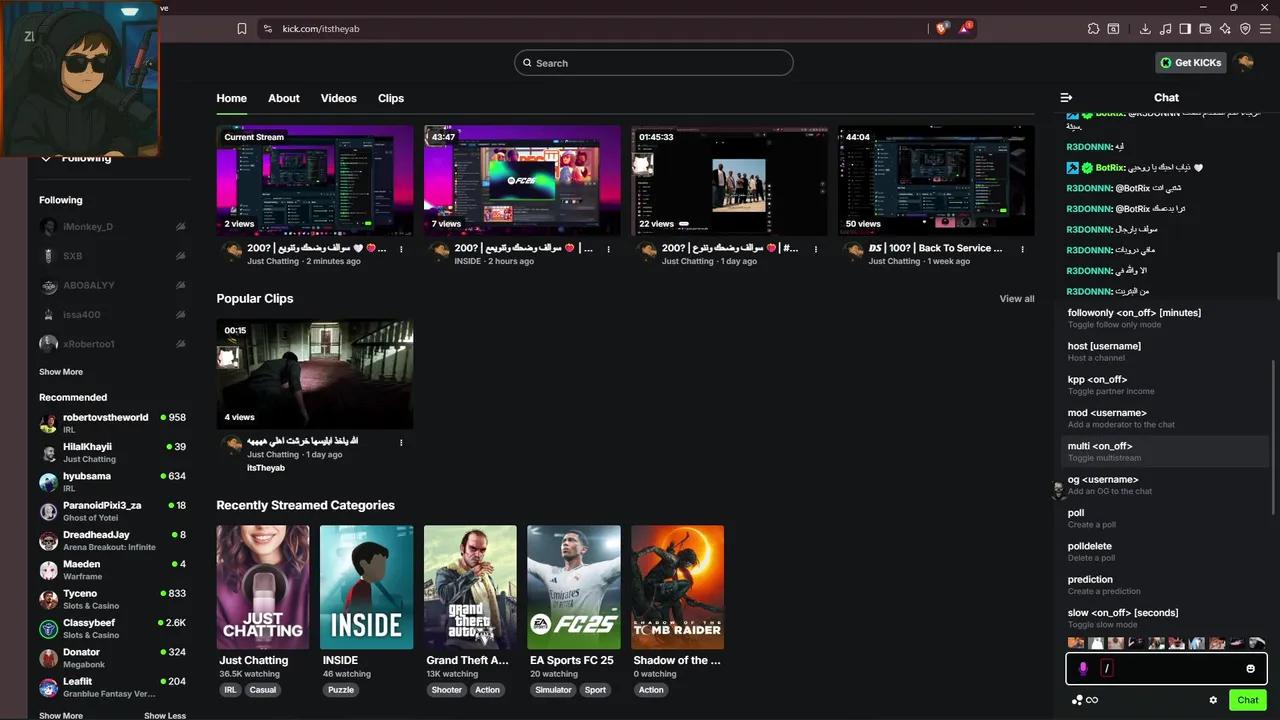Click the site settings icon before URL
This screenshot has height=720, width=1280.
[267, 29]
